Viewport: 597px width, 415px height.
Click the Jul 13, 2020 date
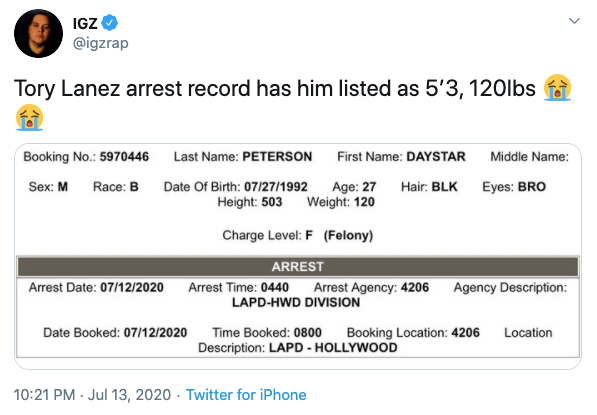(x=129, y=395)
